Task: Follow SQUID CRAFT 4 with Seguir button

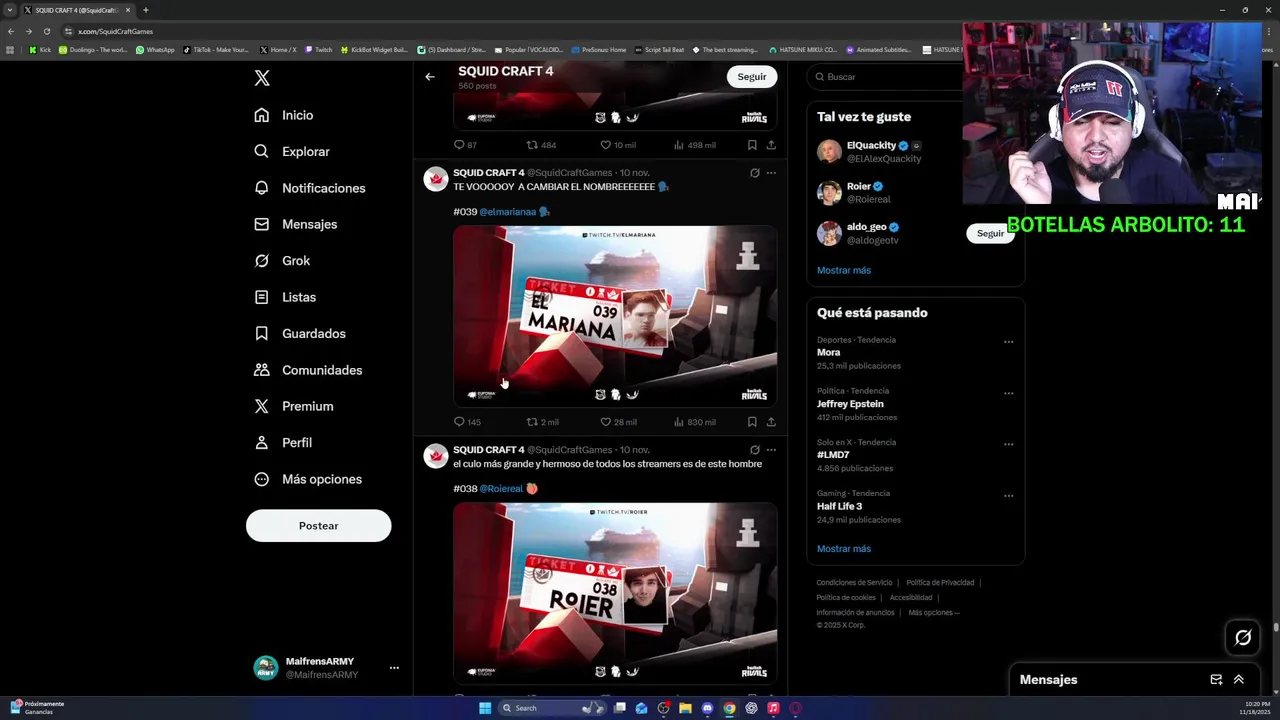Action: point(752,77)
